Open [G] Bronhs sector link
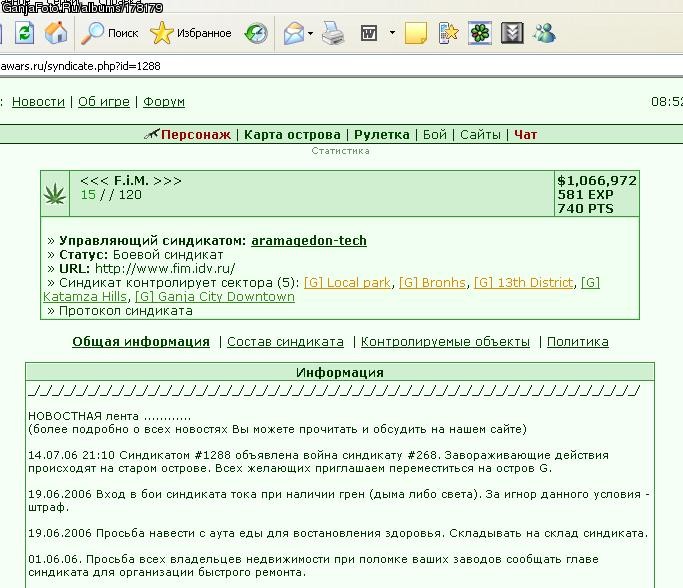This screenshot has width=683, height=588. tap(433, 283)
